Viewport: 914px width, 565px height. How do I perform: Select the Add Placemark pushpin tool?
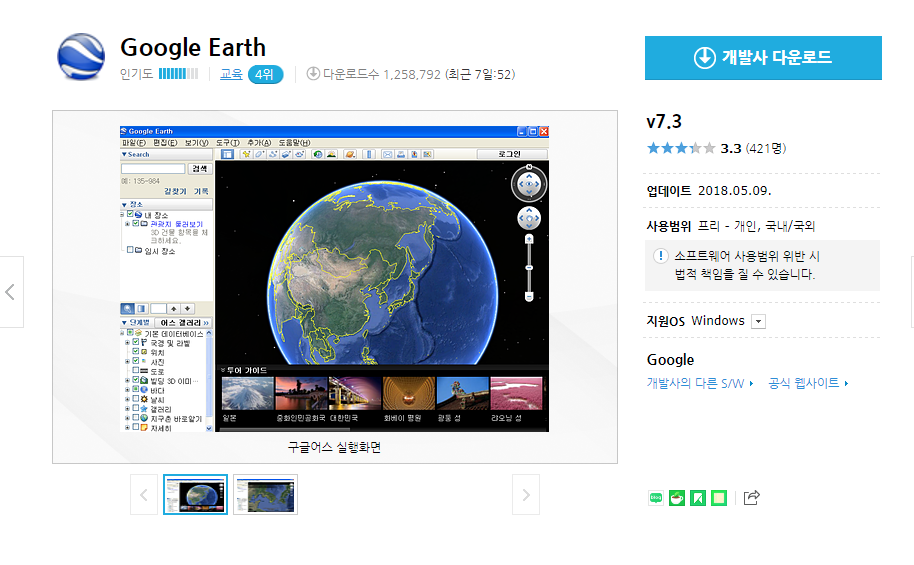click(x=247, y=154)
